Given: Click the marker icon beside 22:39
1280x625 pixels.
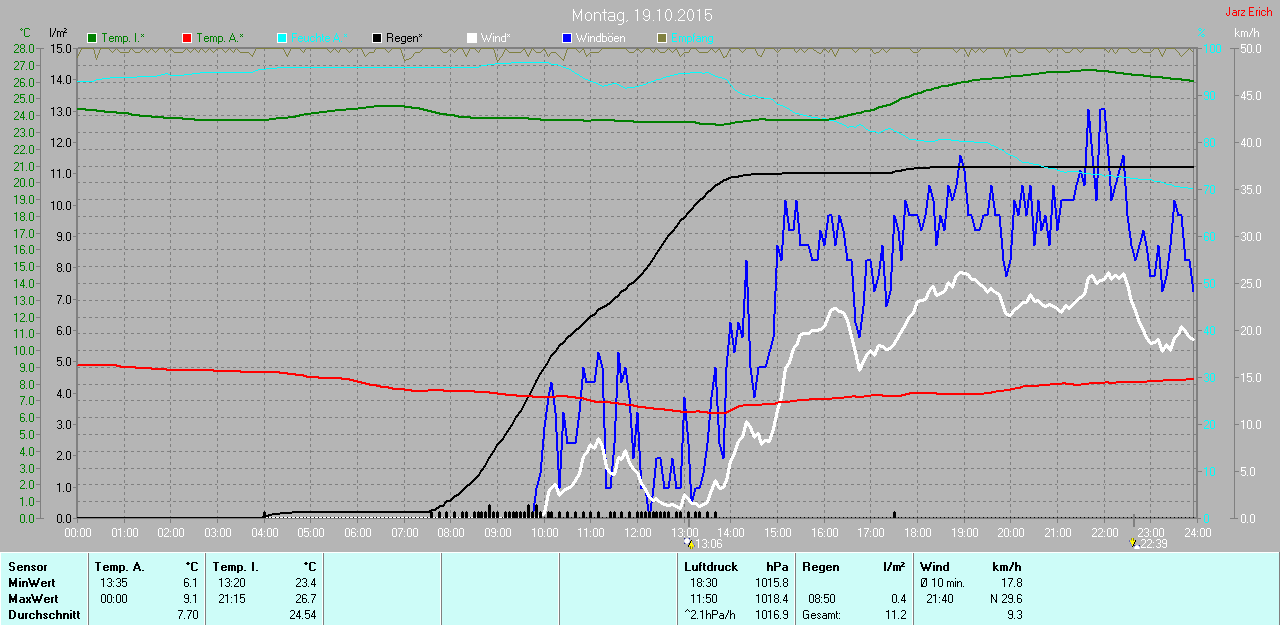Looking at the screenshot, I should pos(1133,543).
